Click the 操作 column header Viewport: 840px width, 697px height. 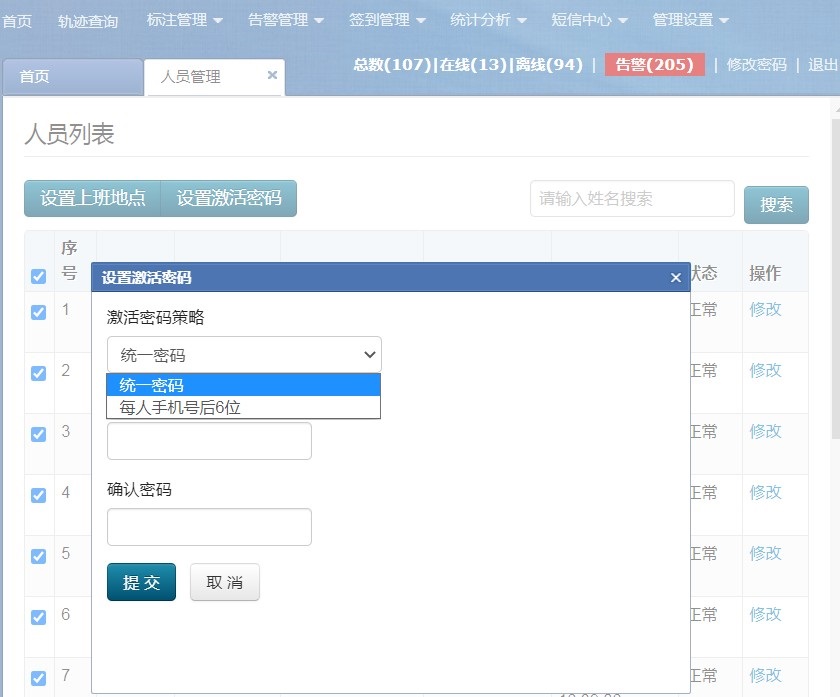point(765,273)
